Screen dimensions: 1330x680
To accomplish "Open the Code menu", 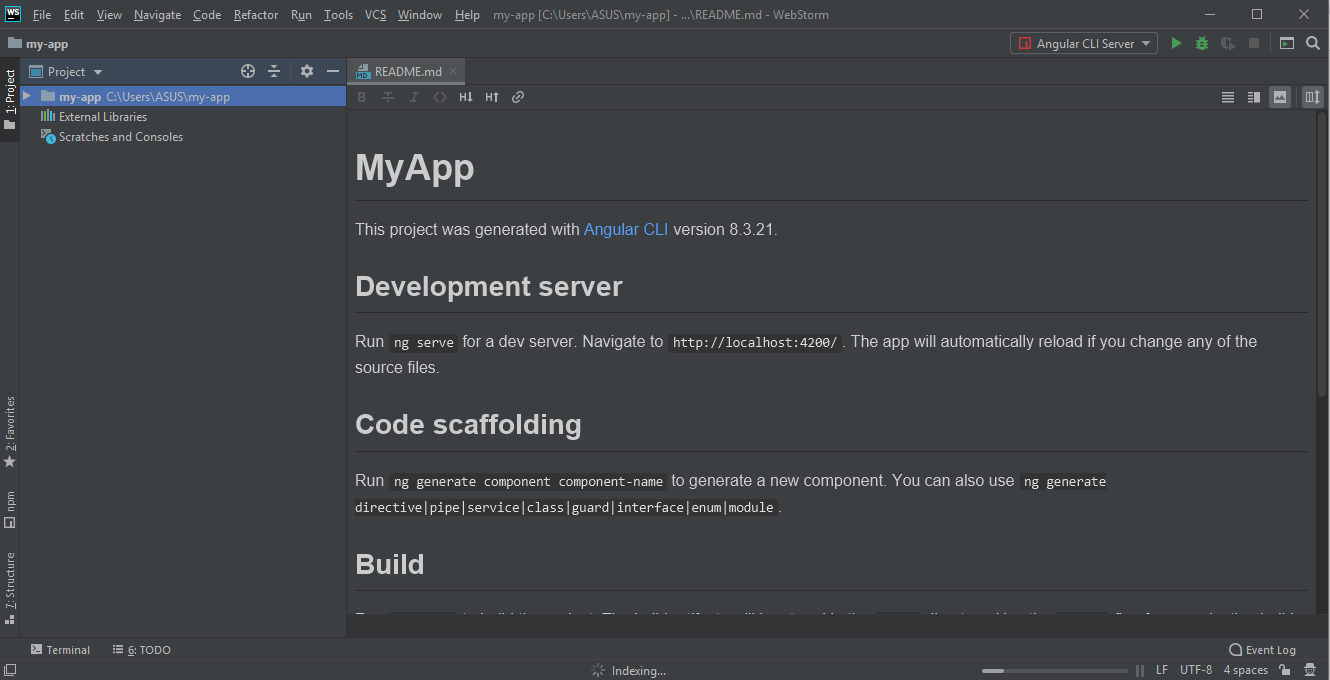I will 207,15.
